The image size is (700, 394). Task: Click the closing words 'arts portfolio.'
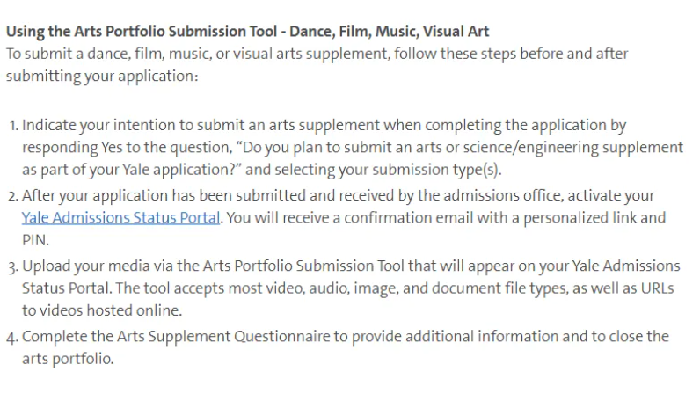[x=68, y=359]
